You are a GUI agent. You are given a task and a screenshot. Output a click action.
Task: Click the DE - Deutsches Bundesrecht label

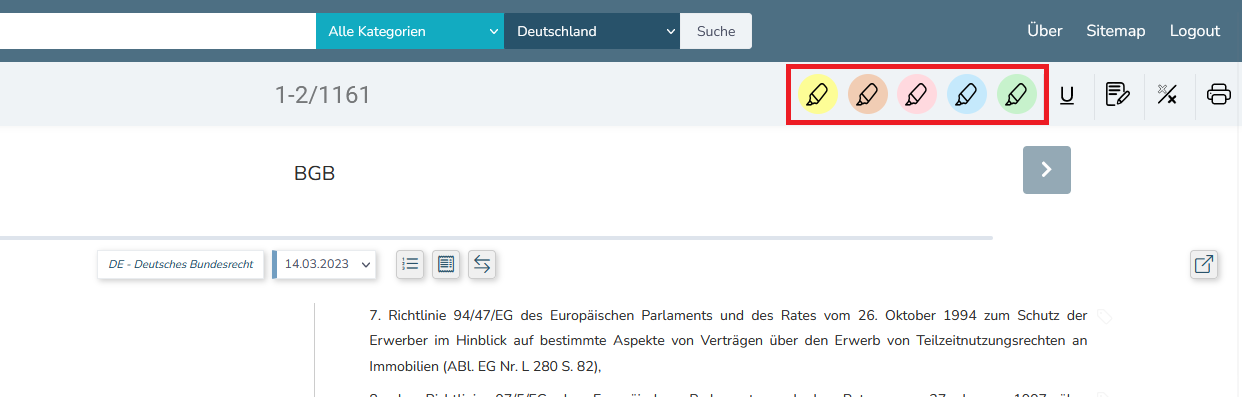pos(181,265)
